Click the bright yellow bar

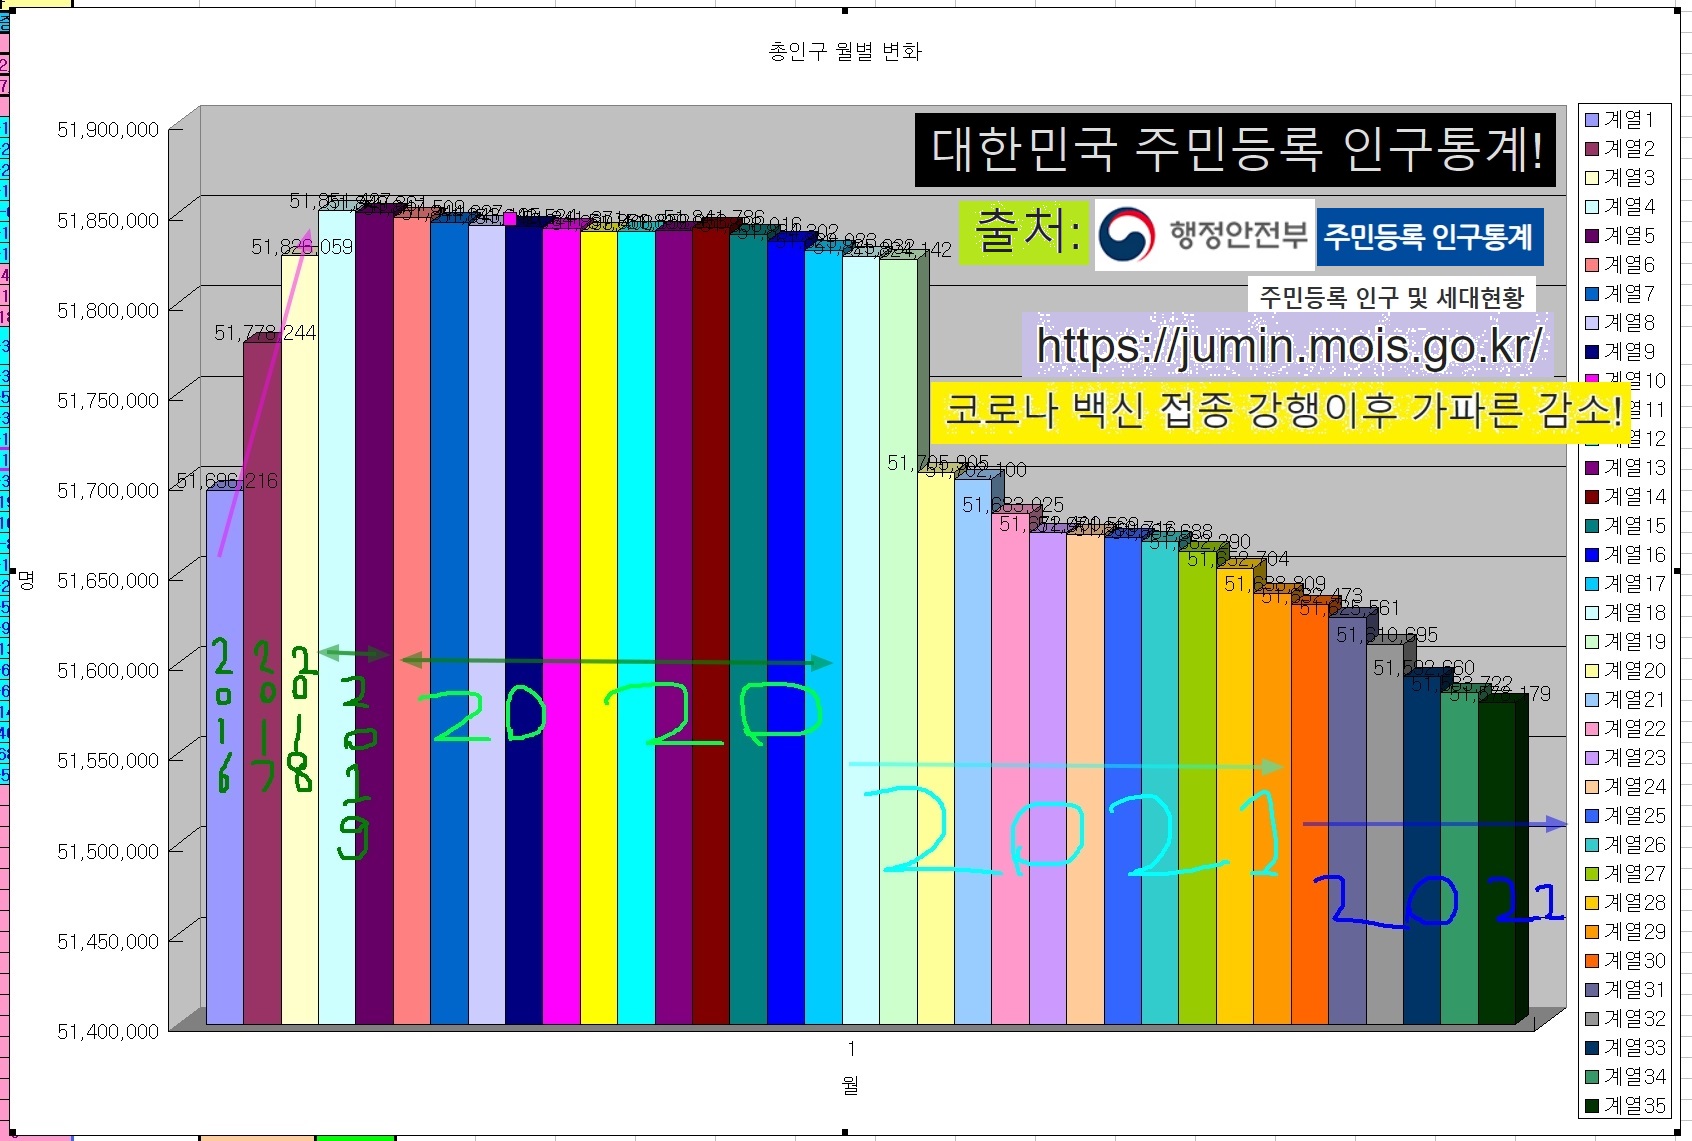(x=598, y=628)
